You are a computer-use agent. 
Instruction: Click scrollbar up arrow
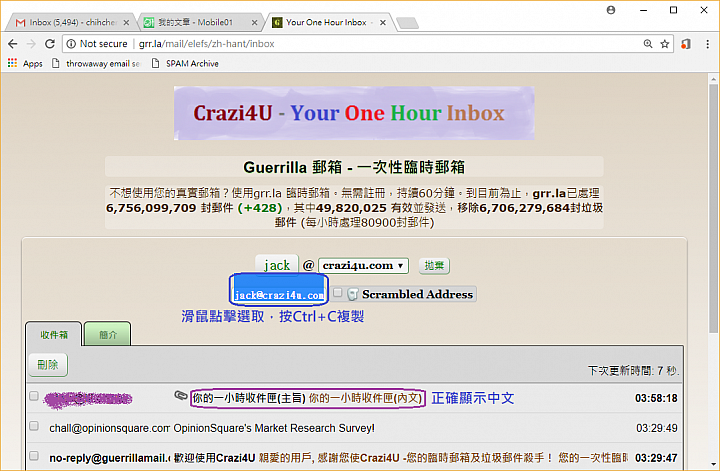[x=713, y=79]
